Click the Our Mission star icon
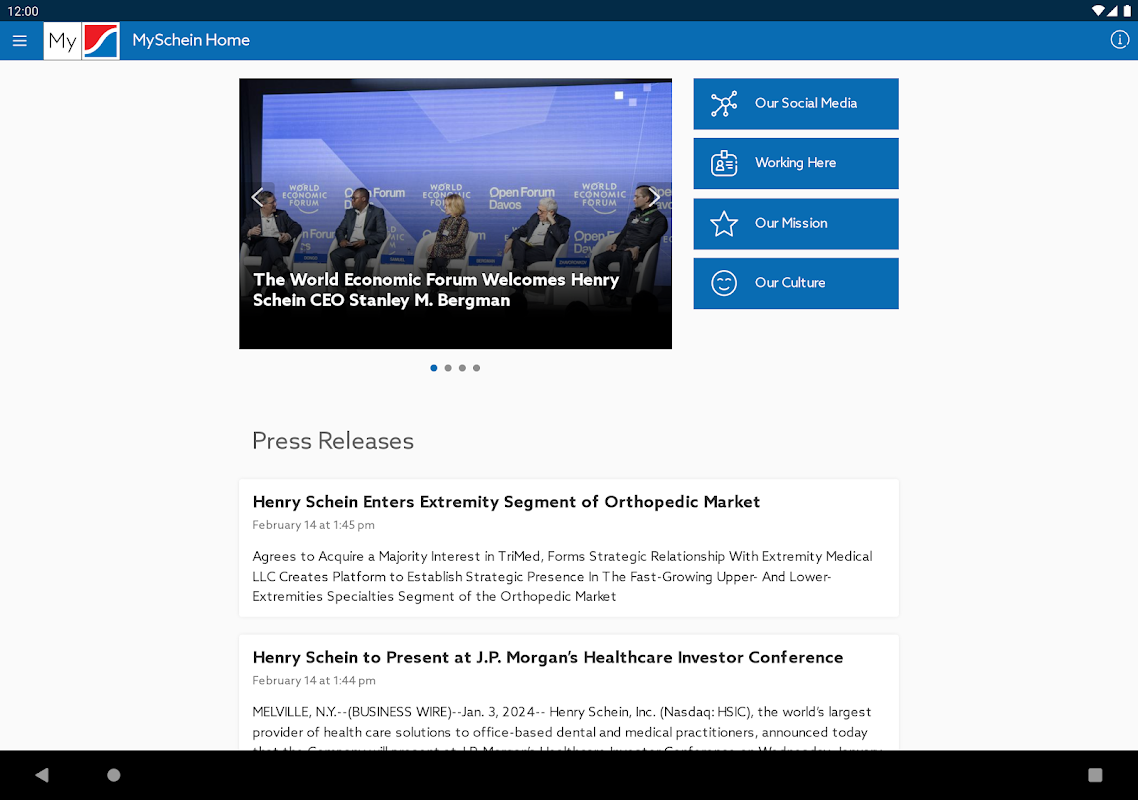Viewport: 1138px width, 800px height. tap(724, 224)
